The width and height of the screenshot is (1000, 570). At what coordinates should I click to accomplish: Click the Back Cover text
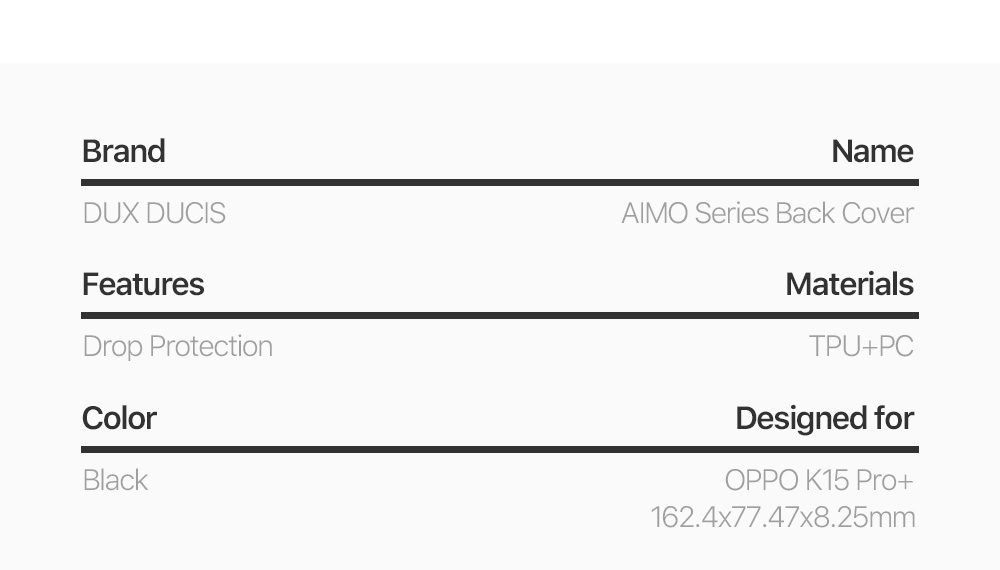coord(844,214)
